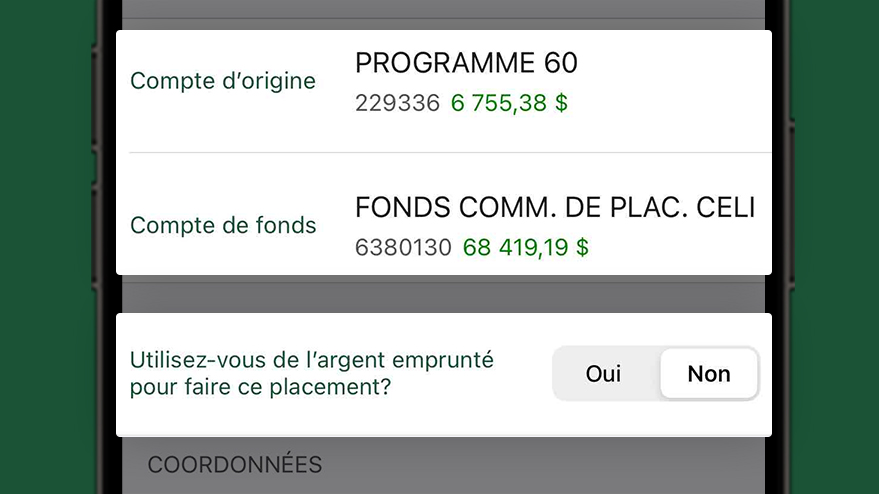Tap the FONDS COMM. DE PLAC. CELI title
Screen dimensions: 879x494
coord(555,207)
